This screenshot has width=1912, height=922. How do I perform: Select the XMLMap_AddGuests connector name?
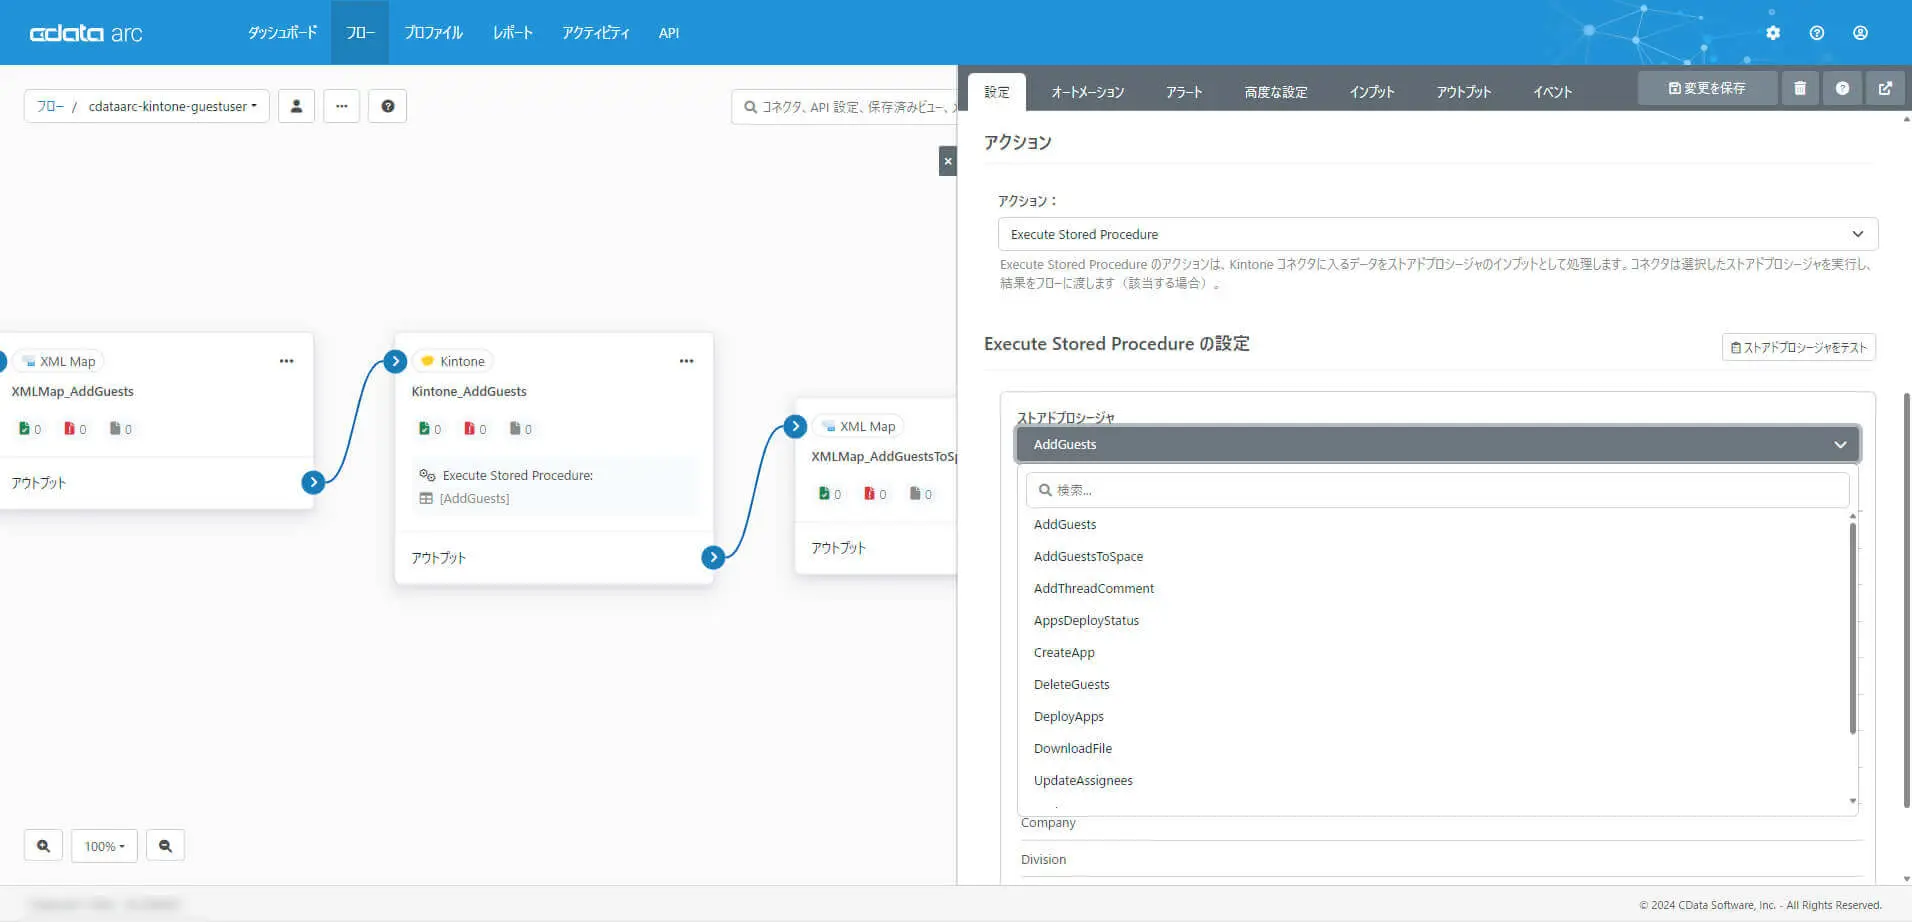[73, 391]
